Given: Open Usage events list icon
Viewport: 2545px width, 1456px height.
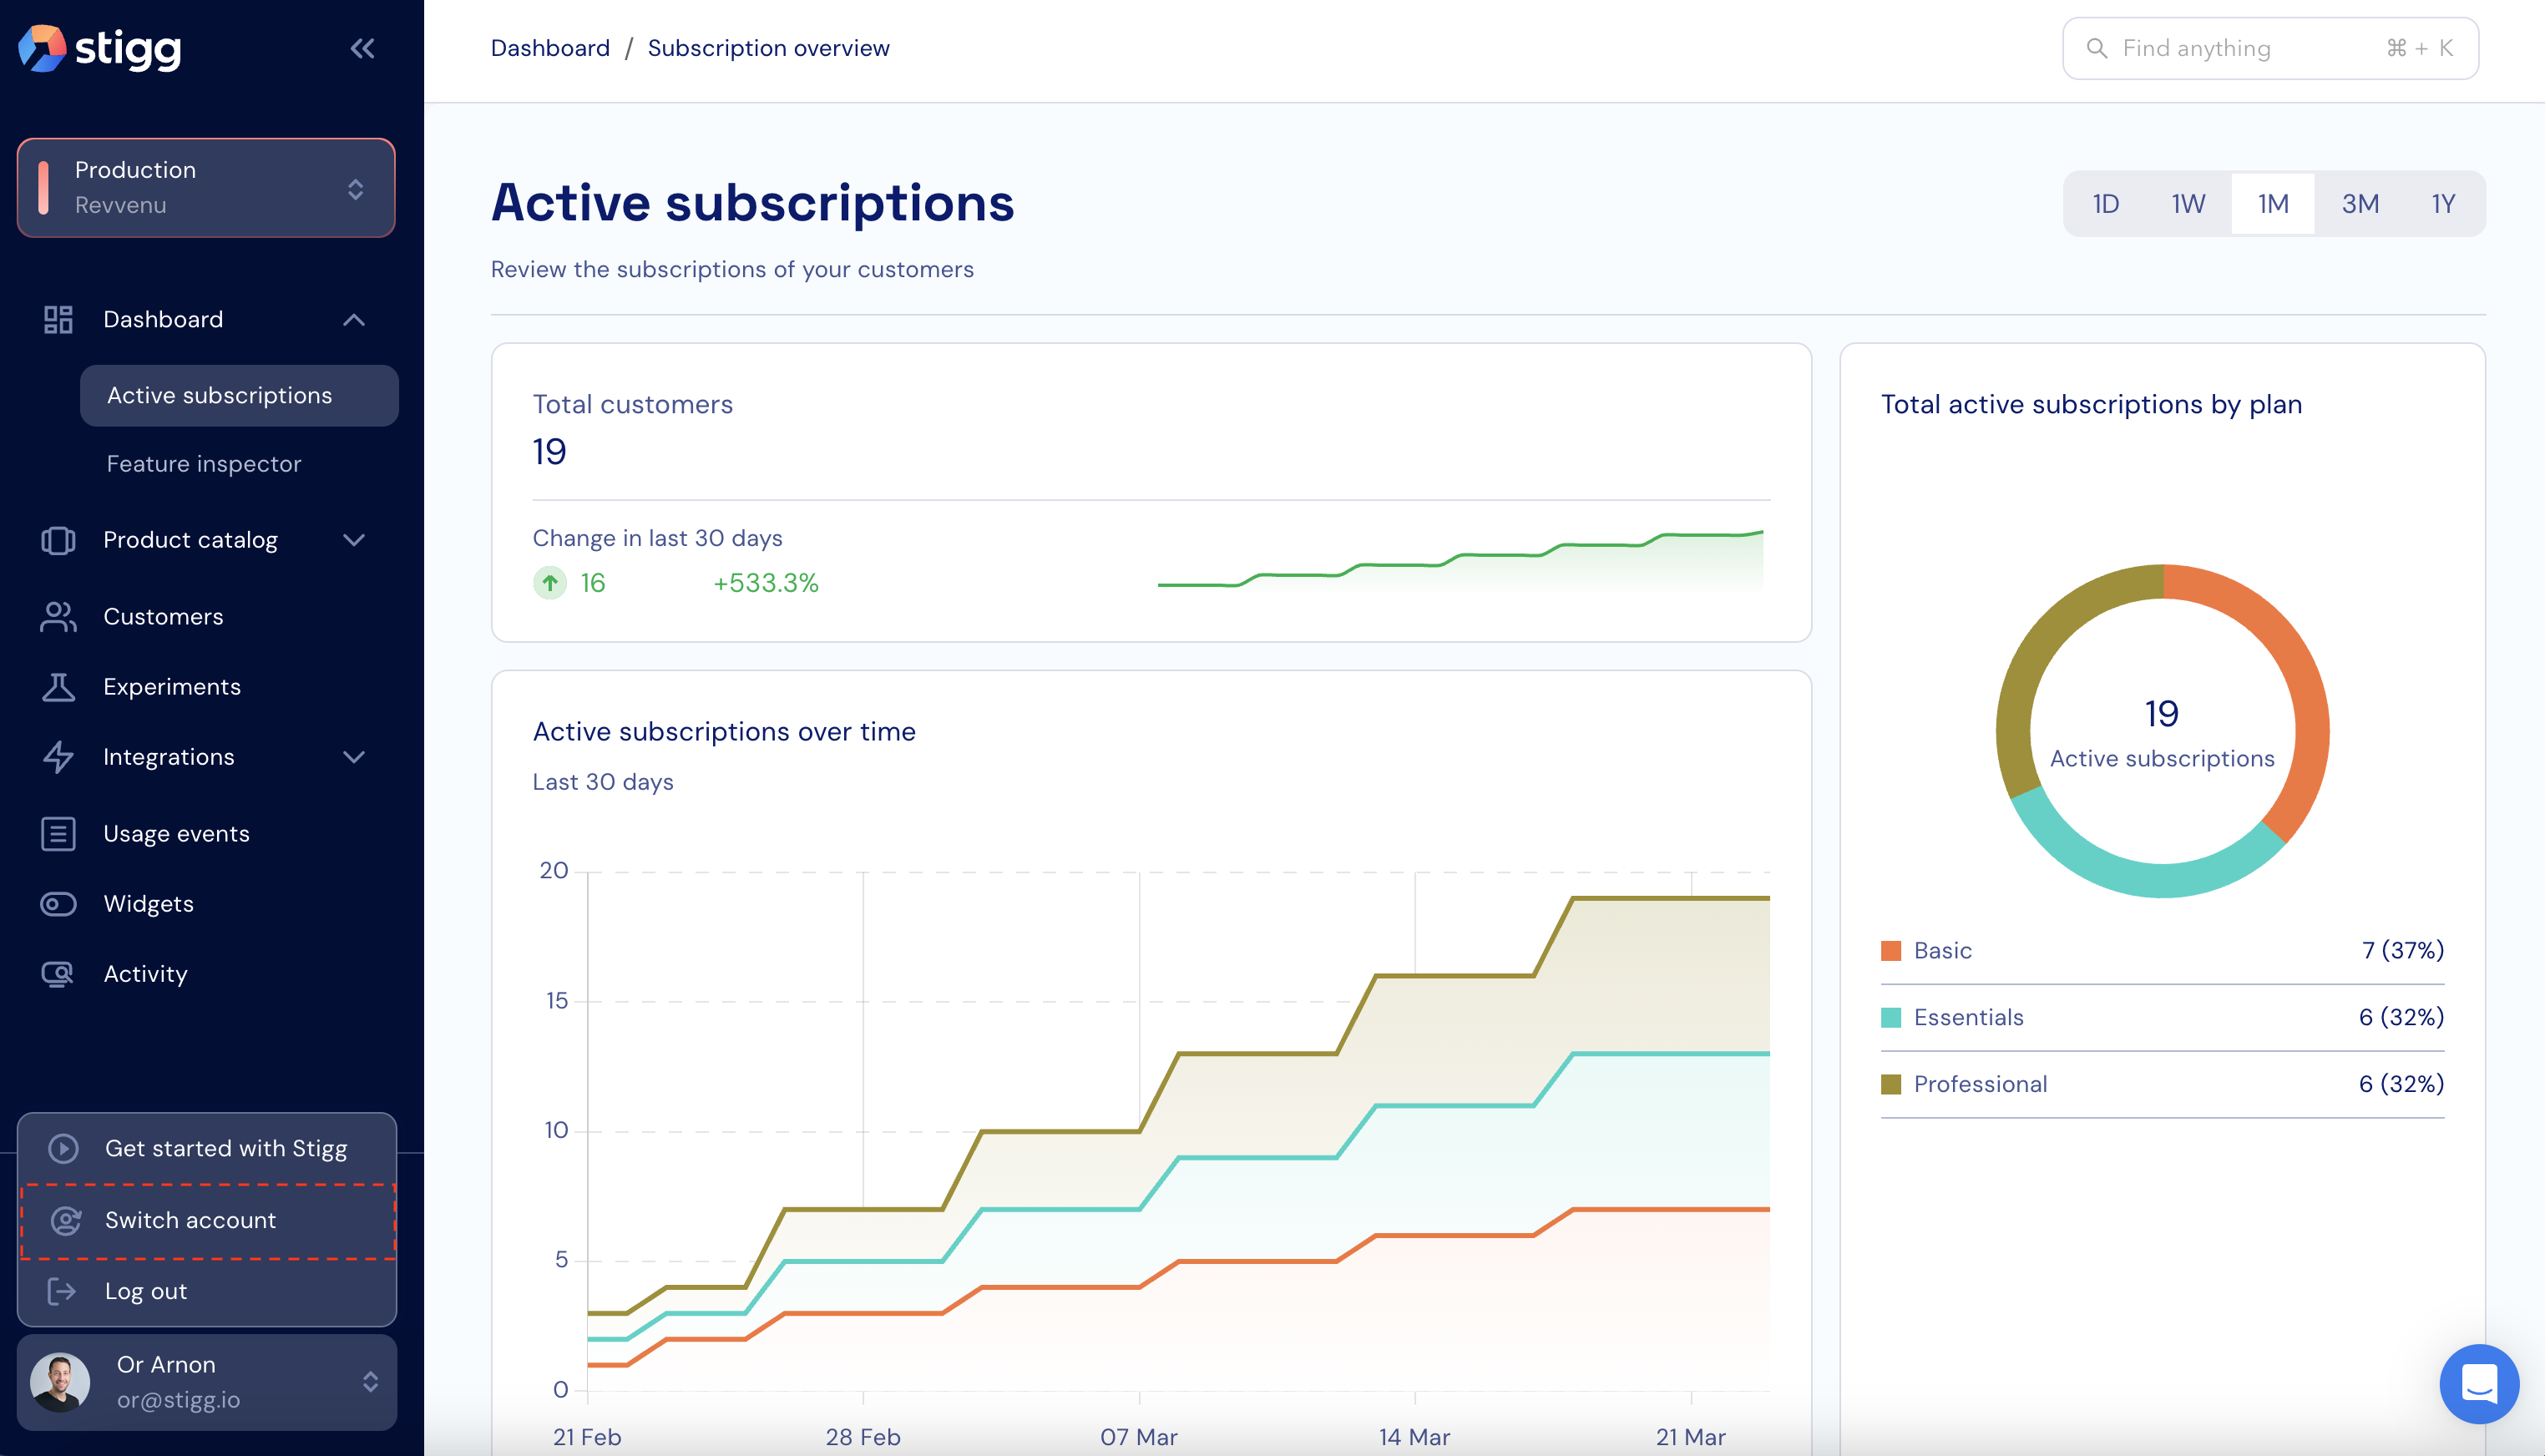Looking at the screenshot, I should 58,834.
